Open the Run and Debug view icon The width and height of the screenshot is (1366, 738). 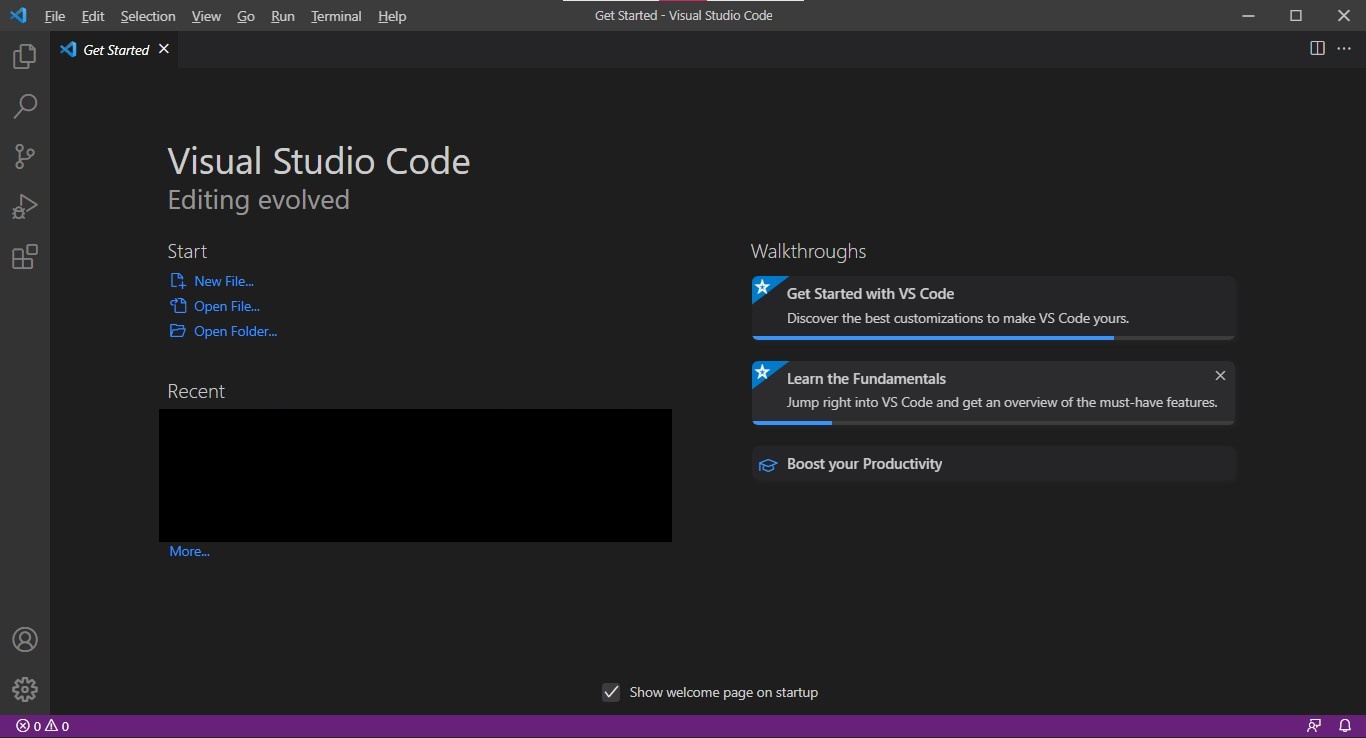pos(25,207)
